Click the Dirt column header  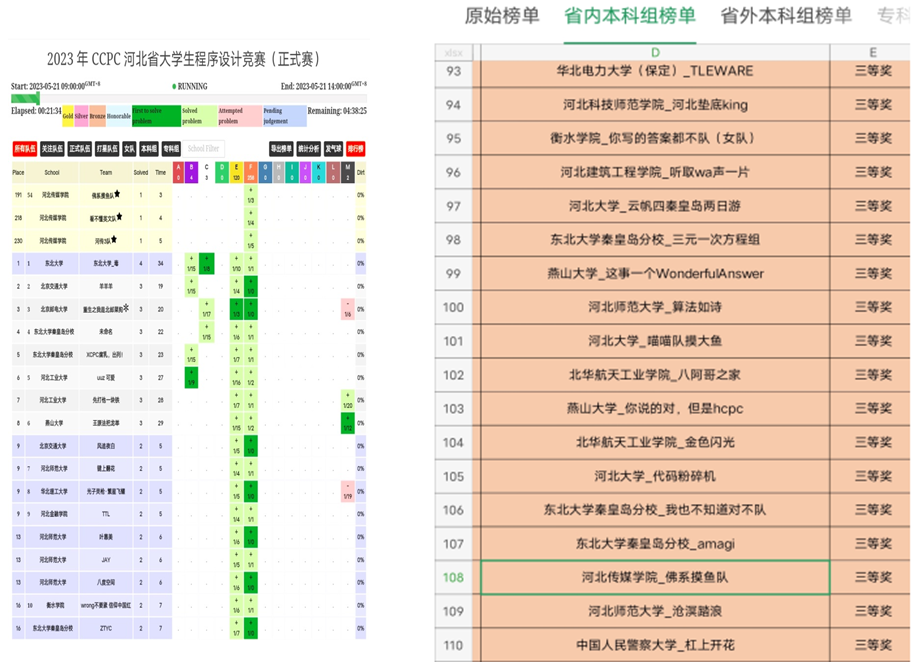[x=361, y=173]
